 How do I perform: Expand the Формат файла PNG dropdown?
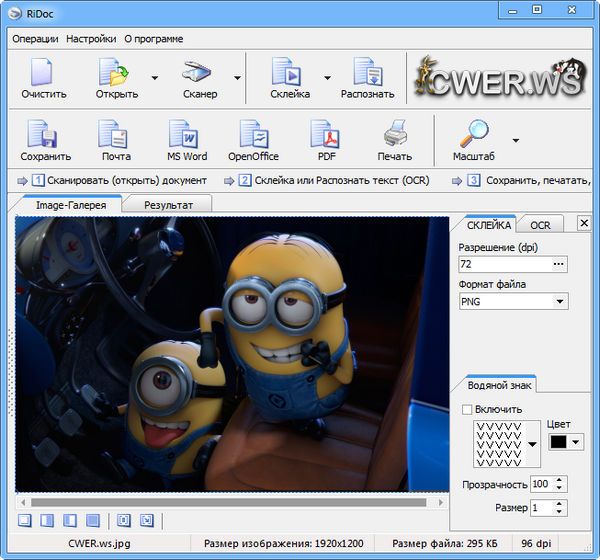[x=559, y=301]
